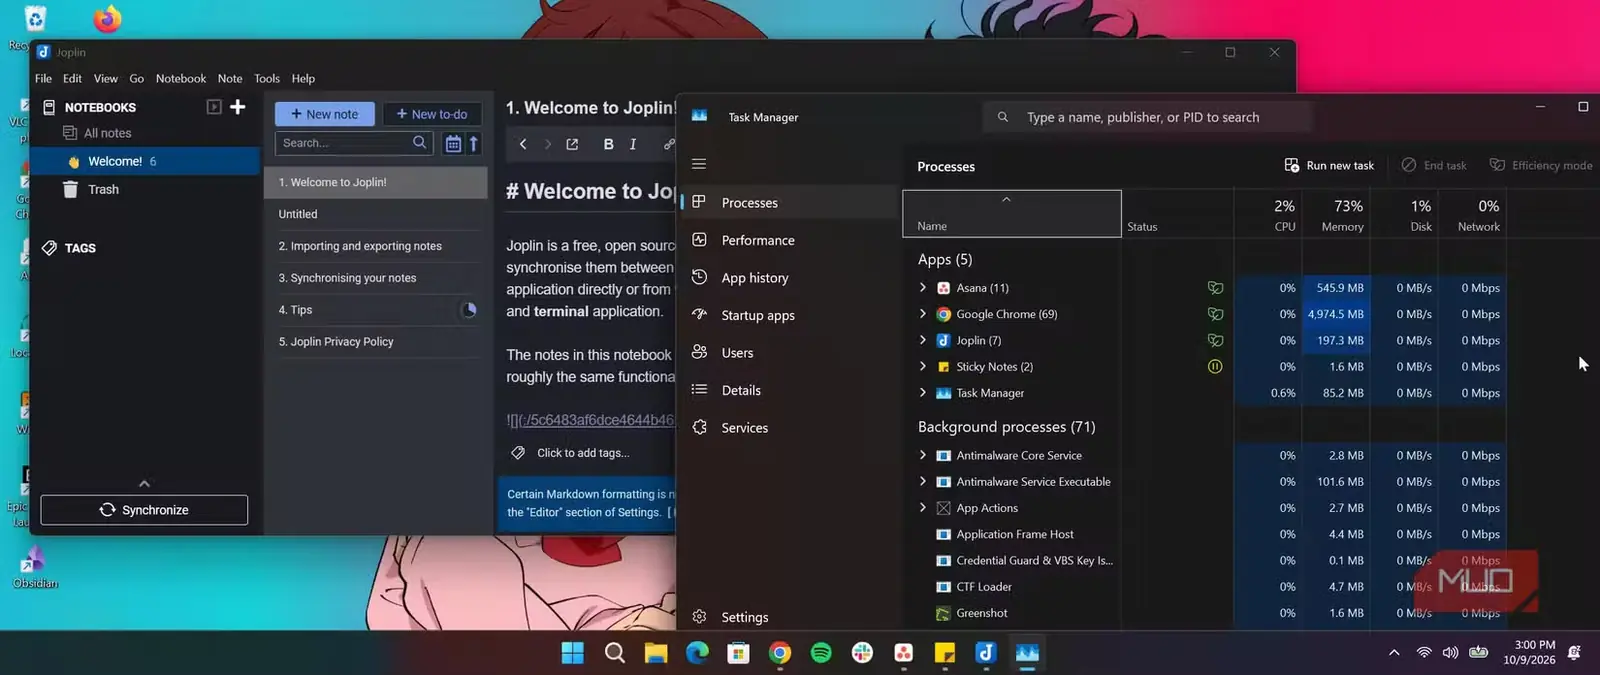
Task: Open Slack from the taskbar
Action: click(x=862, y=653)
